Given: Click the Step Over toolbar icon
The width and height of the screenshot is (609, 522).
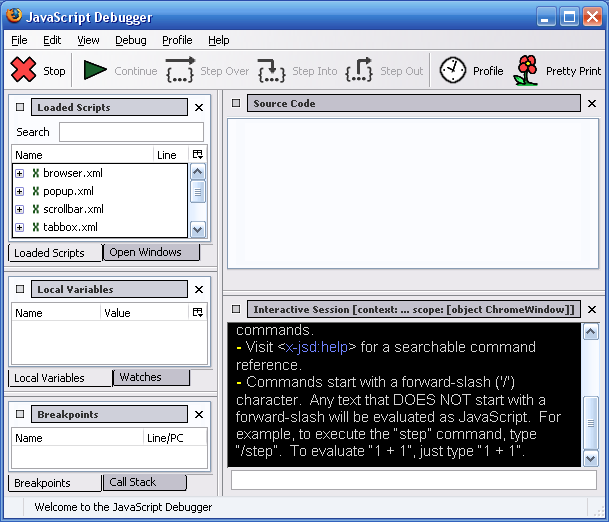Looking at the screenshot, I should tap(180, 70).
